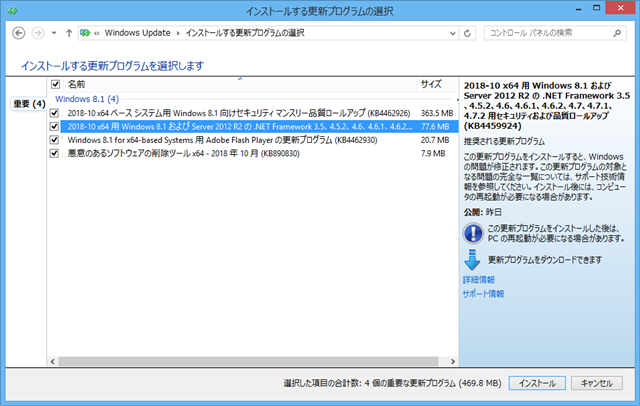This screenshot has height=406, width=640.
Task: Maximize the update selection window
Action: [x=596, y=8]
